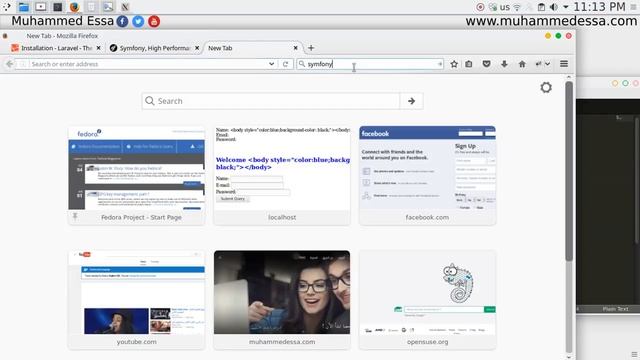Image resolution: width=640 pixels, height=360 pixels.
Task: Open New Tab page gear settings
Action: click(x=546, y=87)
